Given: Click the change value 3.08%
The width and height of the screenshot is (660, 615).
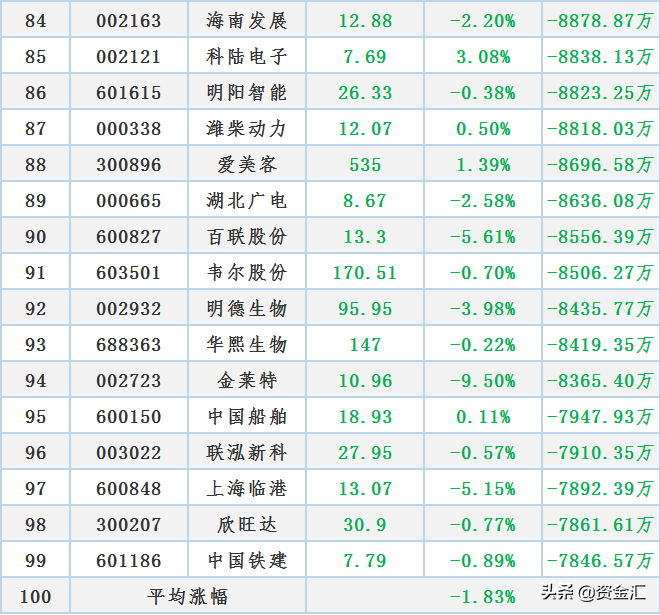Looking at the screenshot, I should point(483,57).
